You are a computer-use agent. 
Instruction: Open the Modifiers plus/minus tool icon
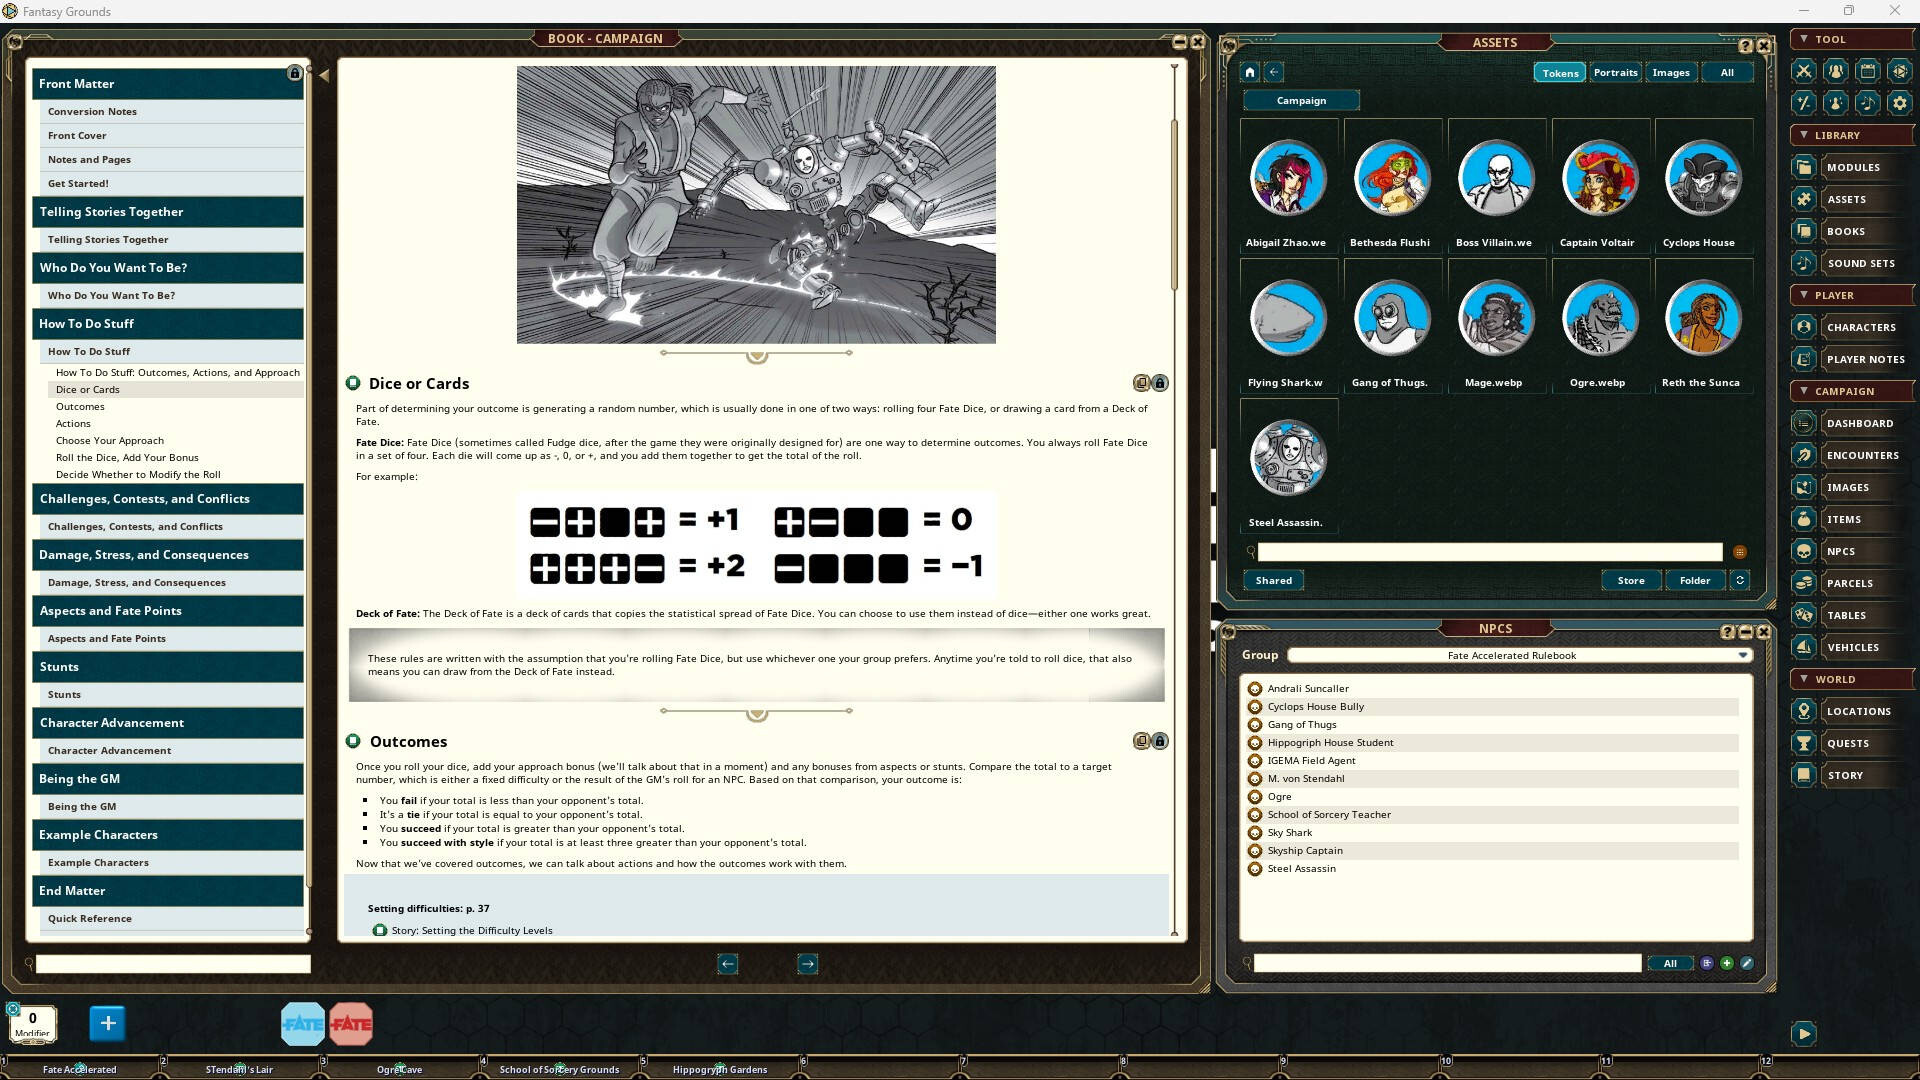click(1803, 103)
